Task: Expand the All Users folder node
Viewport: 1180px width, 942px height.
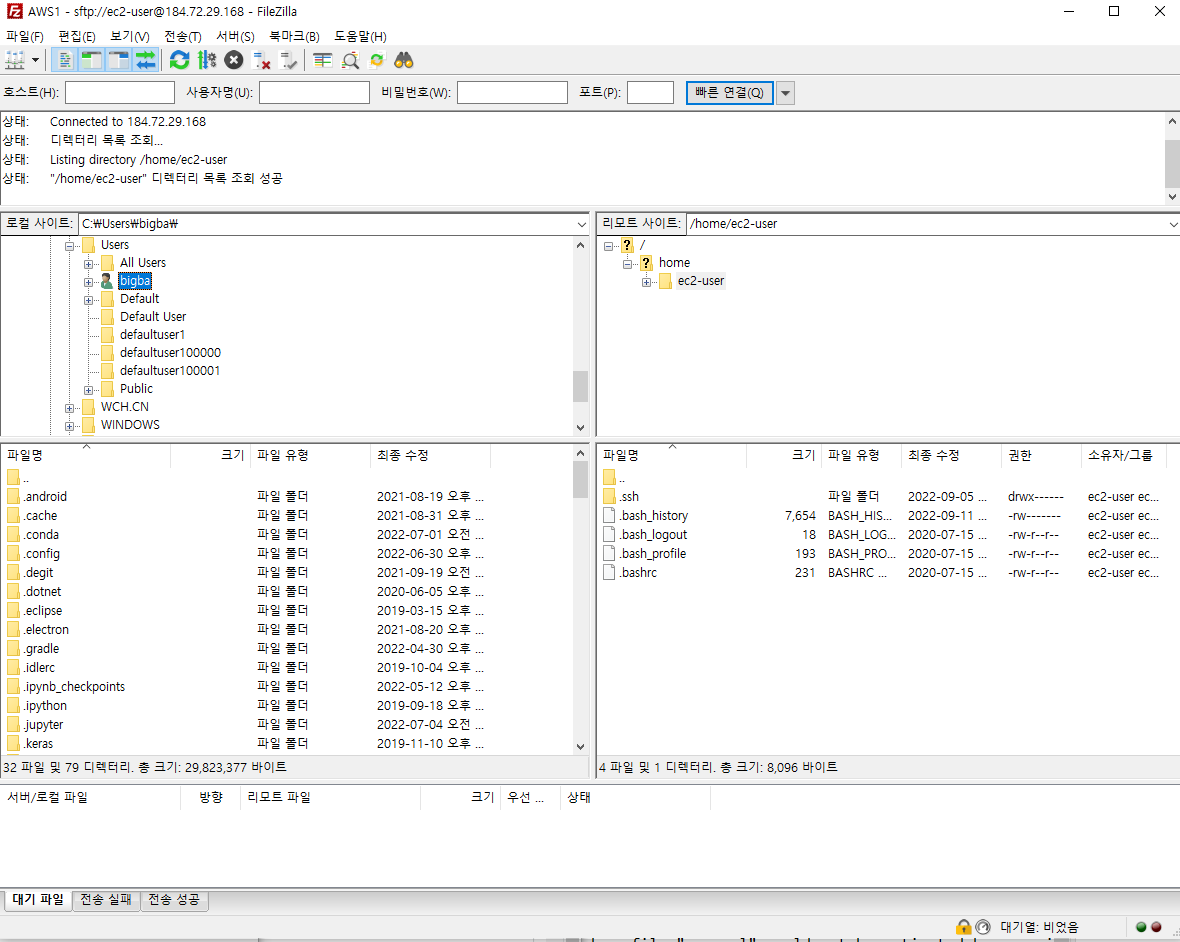Action: [x=88, y=263]
